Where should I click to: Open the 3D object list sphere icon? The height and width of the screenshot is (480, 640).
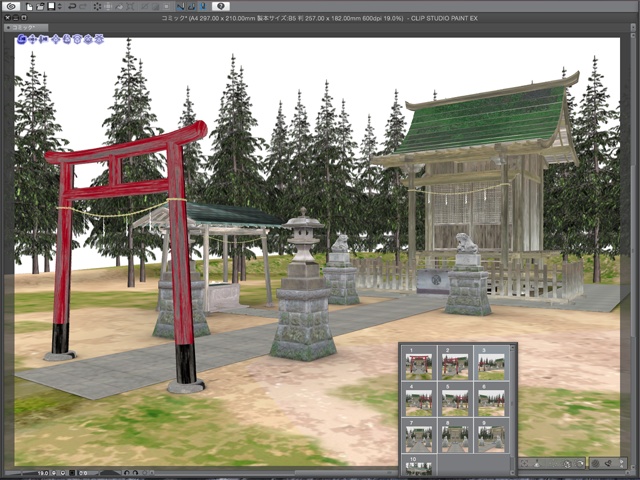pyautogui.click(x=596, y=463)
